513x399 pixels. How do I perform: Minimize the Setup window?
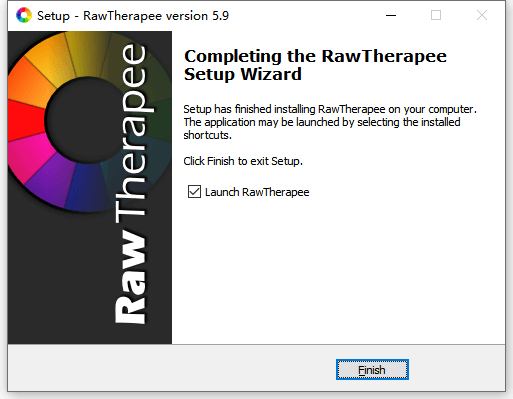[391, 15]
